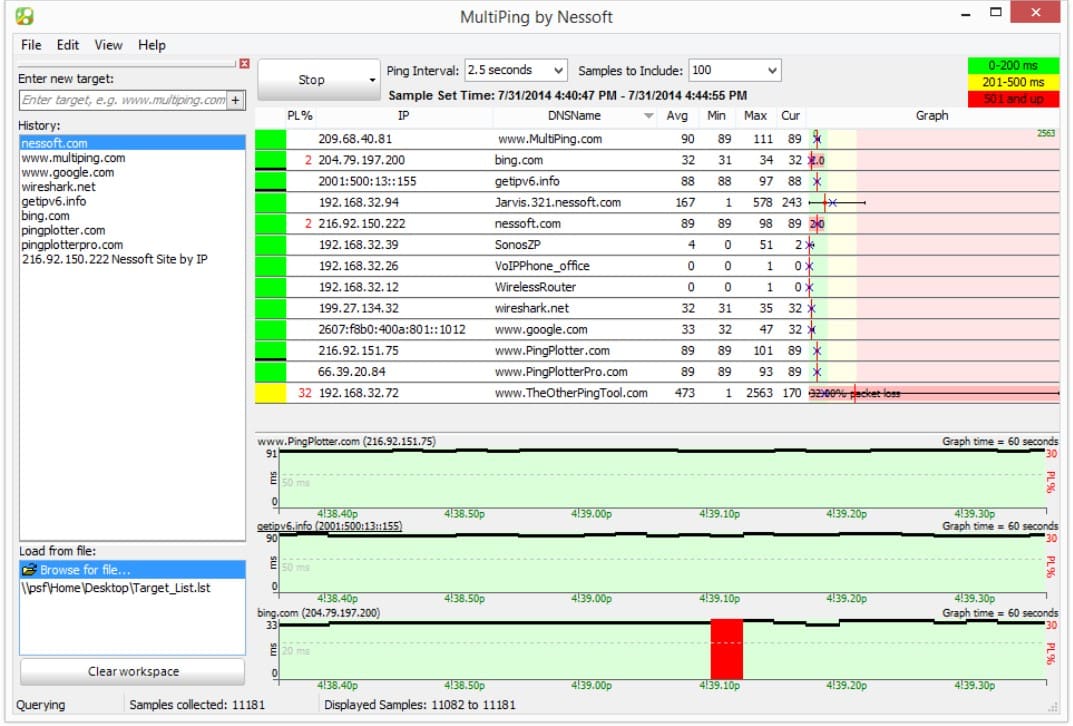Select 216.92.150.222 Nessoft Site by IP entry

point(114,259)
